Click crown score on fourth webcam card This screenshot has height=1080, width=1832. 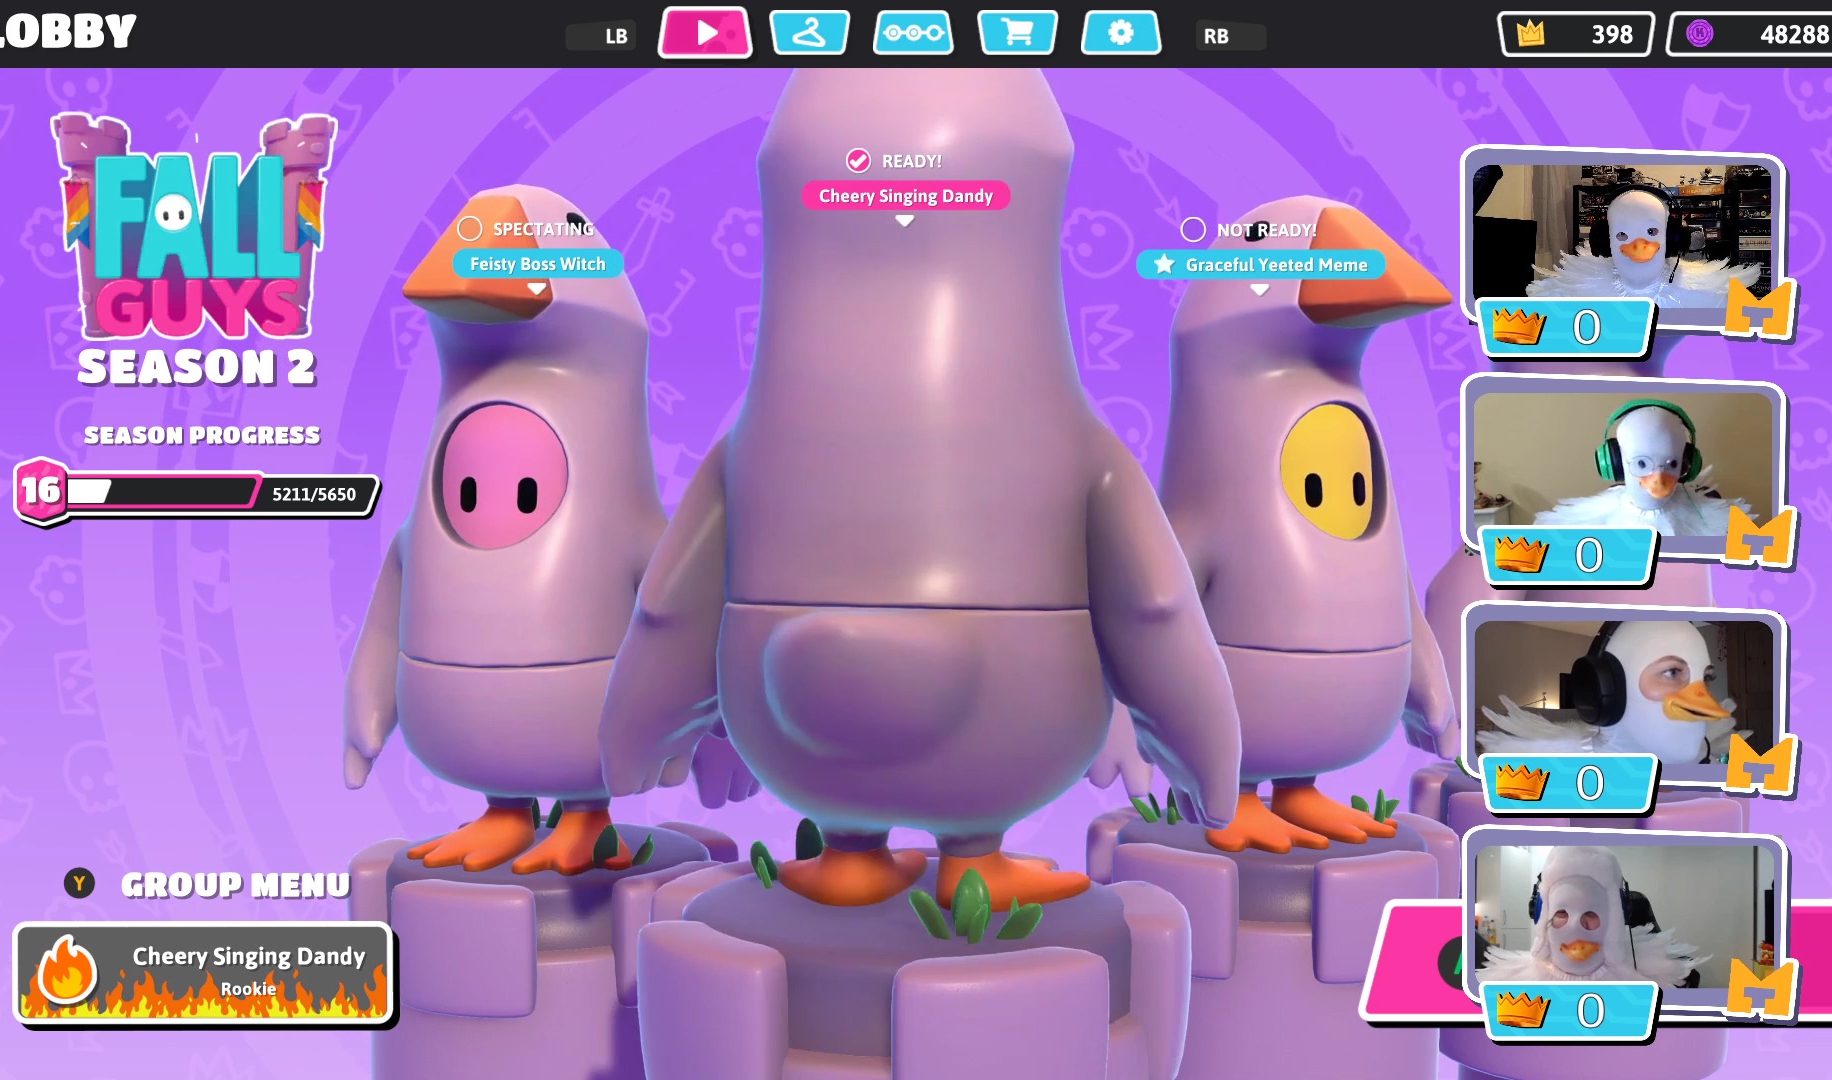1568,1010
